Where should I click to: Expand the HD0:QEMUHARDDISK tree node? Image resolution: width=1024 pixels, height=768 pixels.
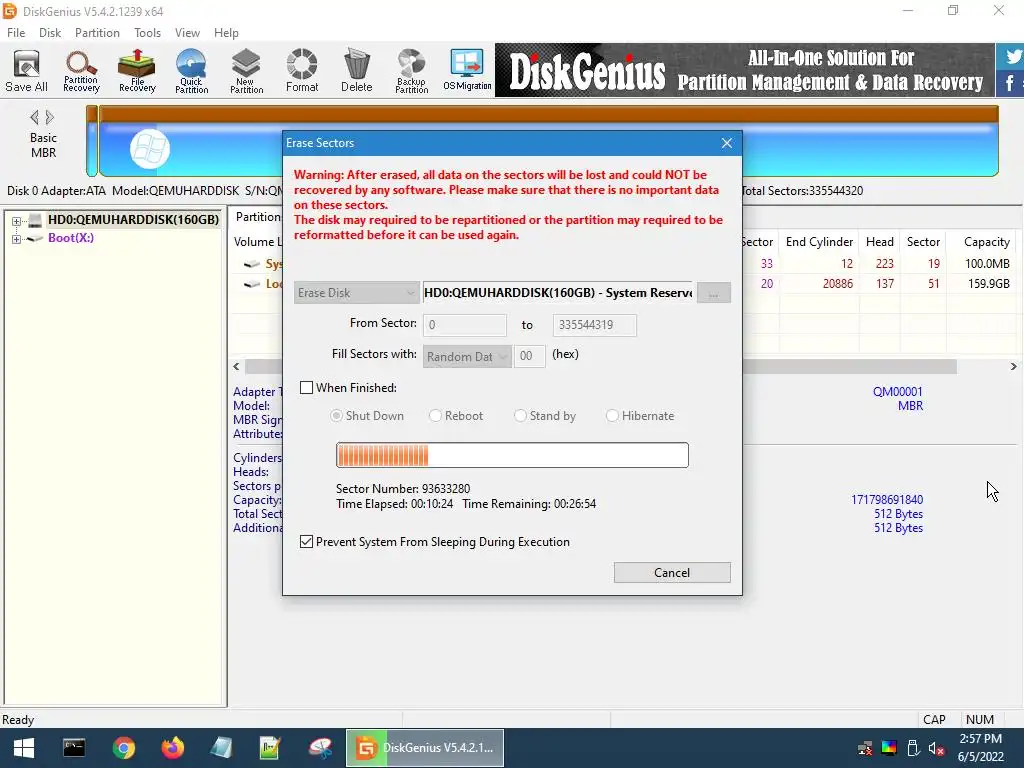point(16,221)
